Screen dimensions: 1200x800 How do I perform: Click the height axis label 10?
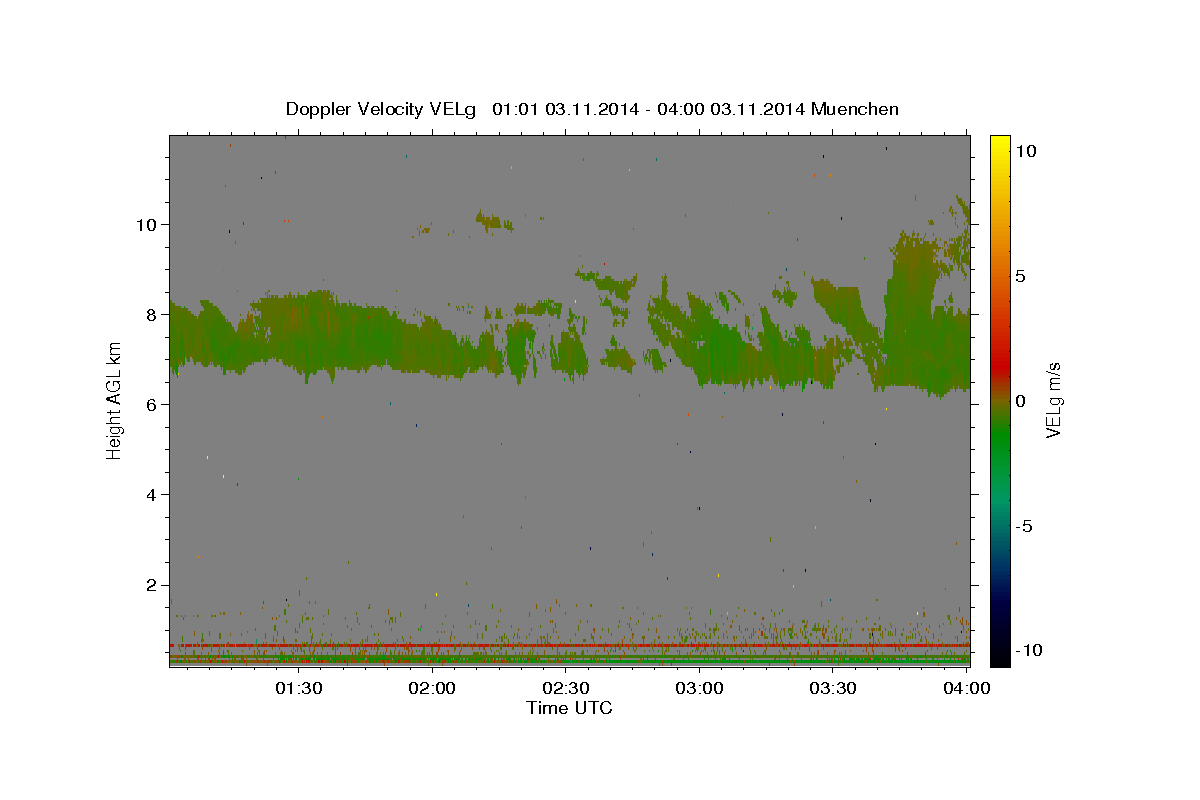[x=146, y=224]
